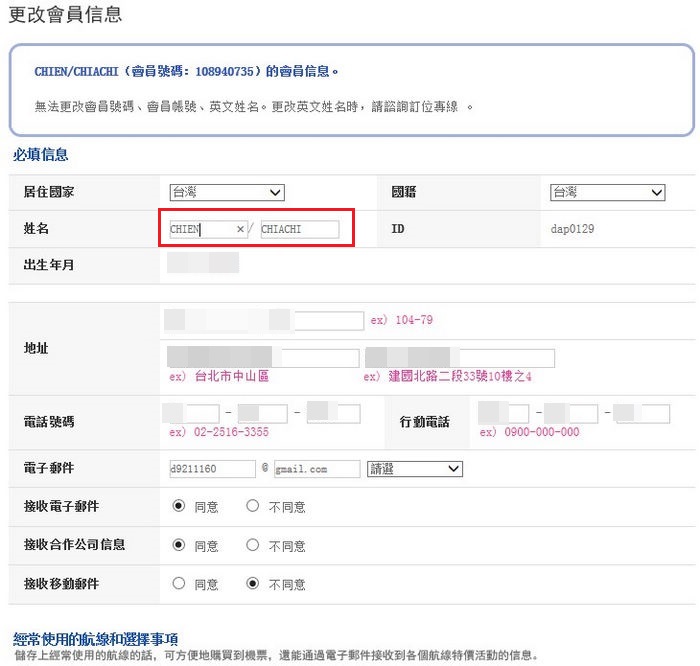Viewport: 700px width, 666px height.
Task: Click the email username field d9211160
Action: pyautogui.click(x=213, y=469)
